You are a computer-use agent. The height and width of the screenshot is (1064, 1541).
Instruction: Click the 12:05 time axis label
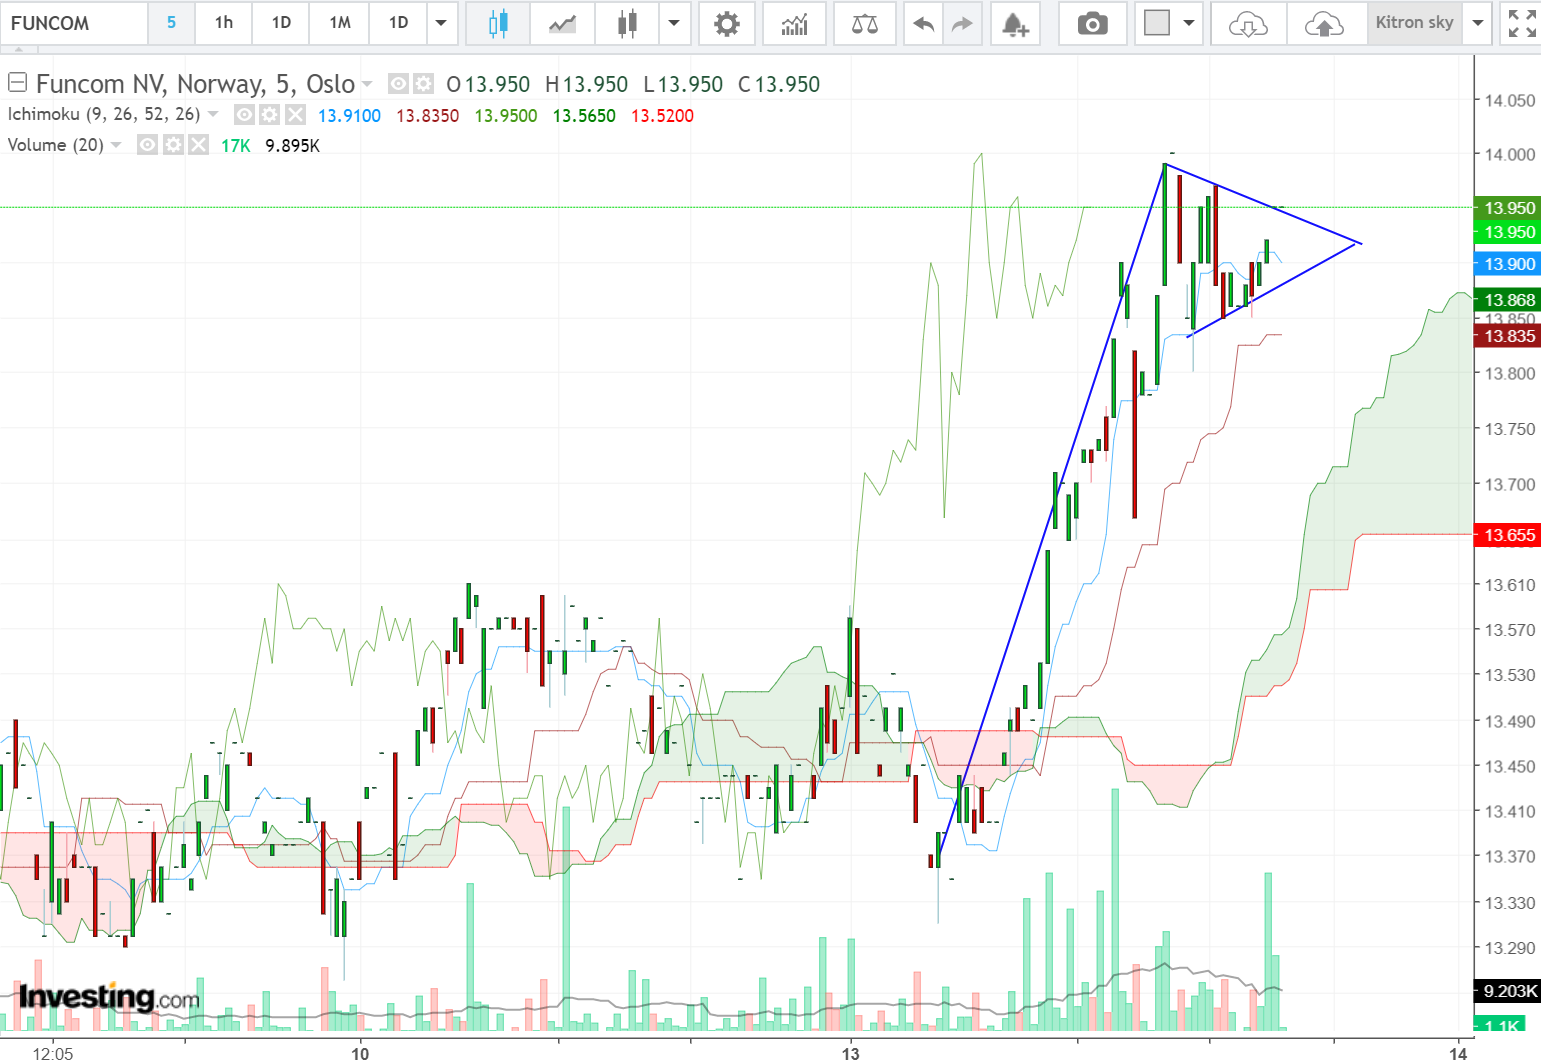pyautogui.click(x=53, y=1053)
